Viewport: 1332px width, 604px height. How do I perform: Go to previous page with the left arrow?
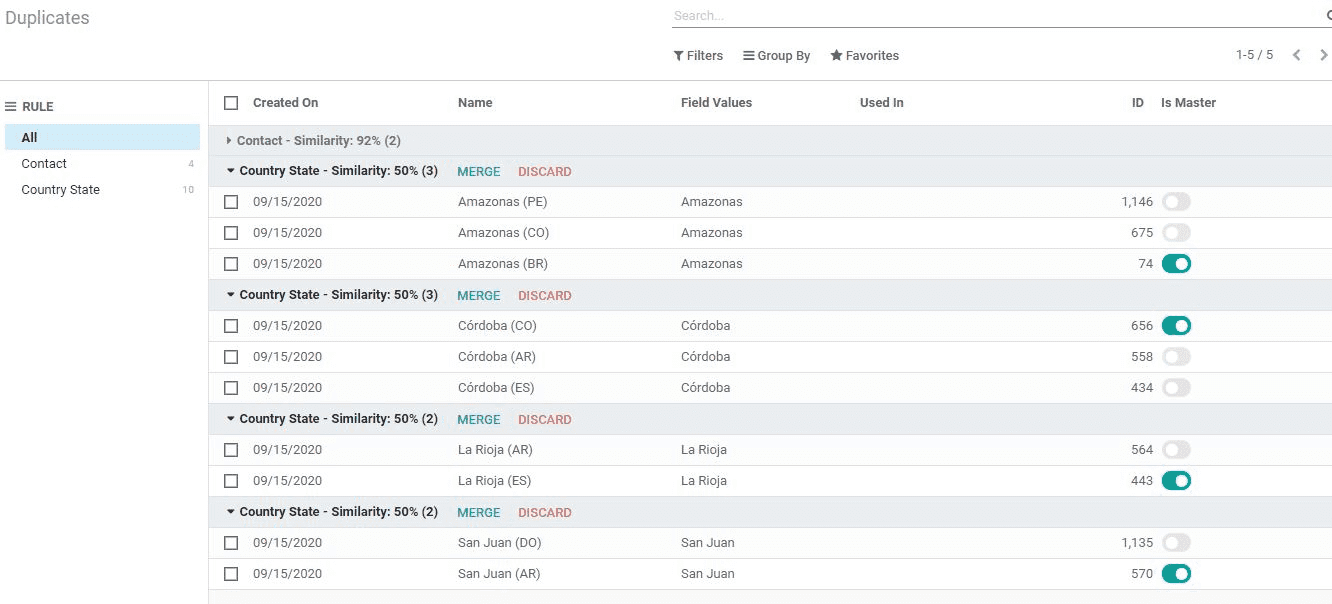[1296, 55]
